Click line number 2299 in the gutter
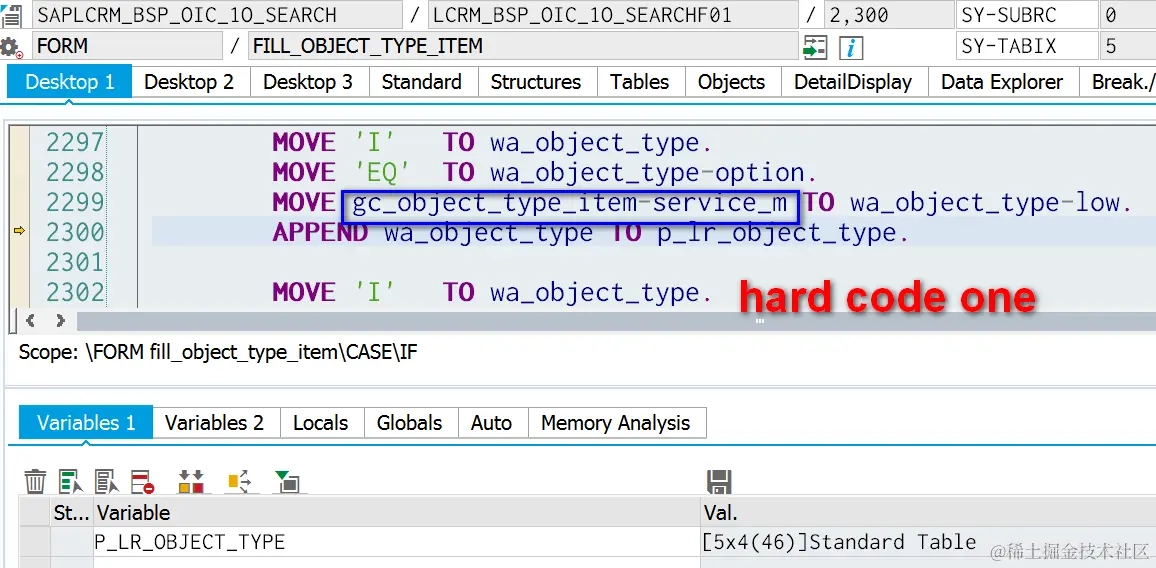This screenshot has width=1156, height=568. [x=75, y=202]
